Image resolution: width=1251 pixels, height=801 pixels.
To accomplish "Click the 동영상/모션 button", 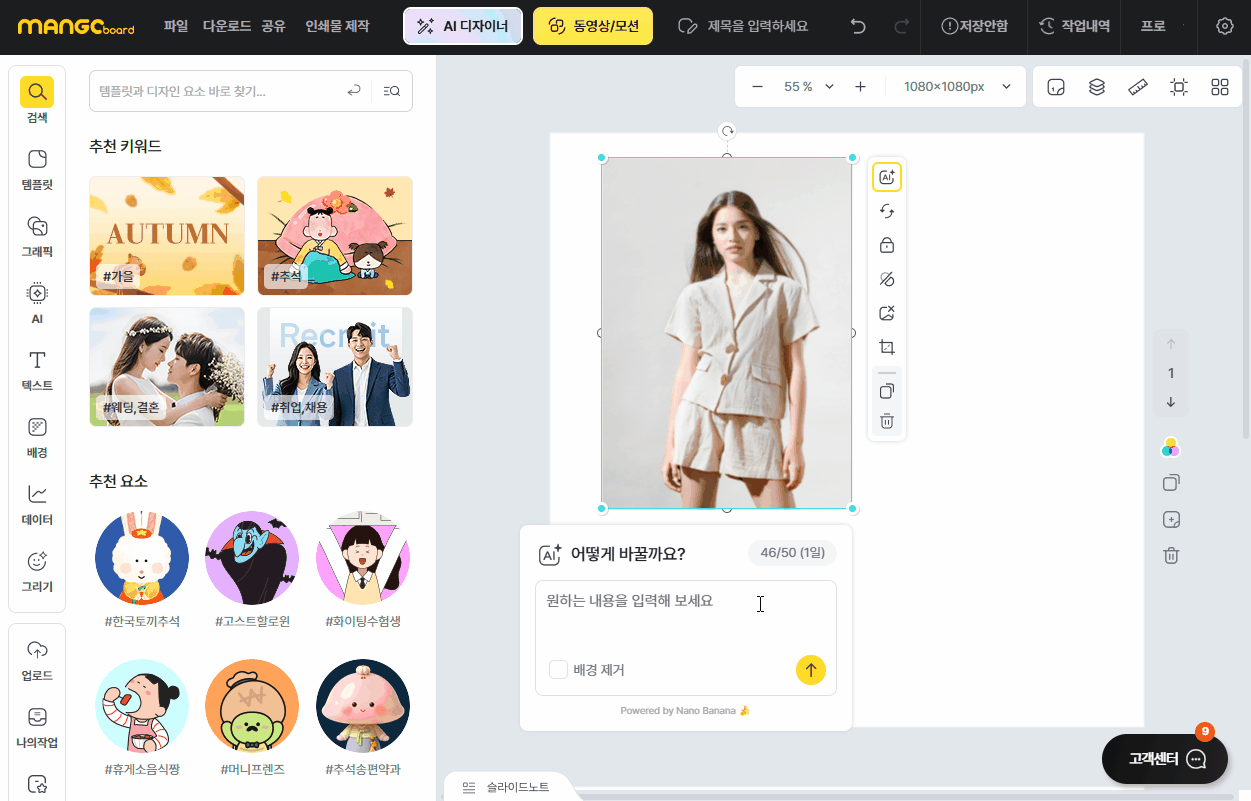I will pos(592,26).
